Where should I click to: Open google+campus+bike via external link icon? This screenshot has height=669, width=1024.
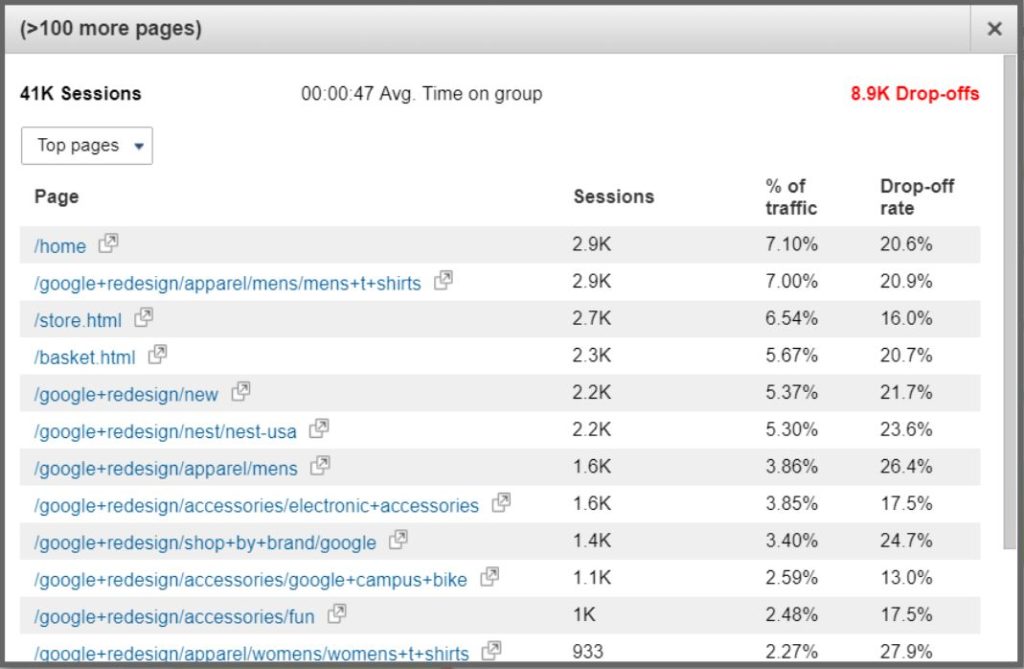[x=489, y=578]
